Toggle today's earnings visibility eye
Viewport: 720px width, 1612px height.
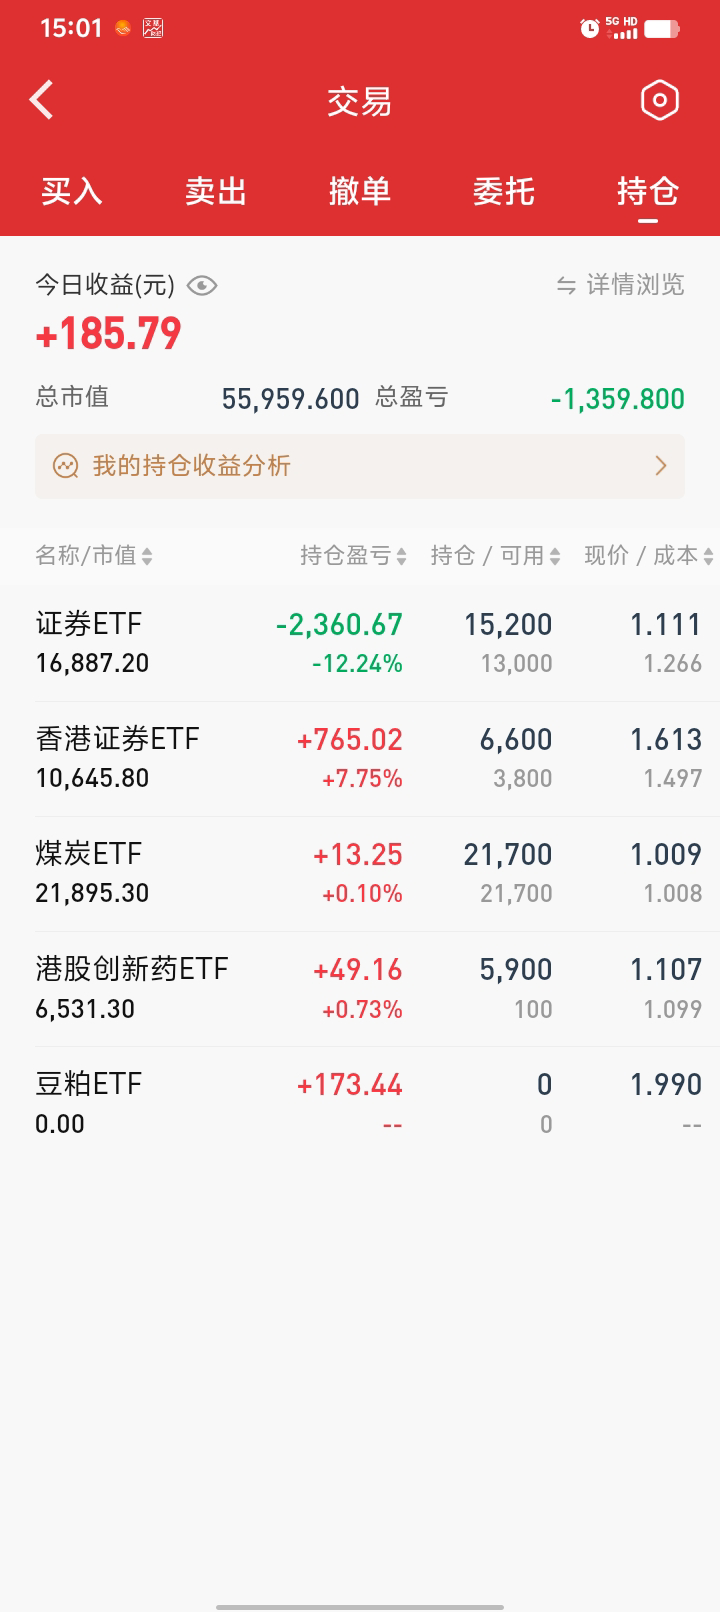coord(202,286)
